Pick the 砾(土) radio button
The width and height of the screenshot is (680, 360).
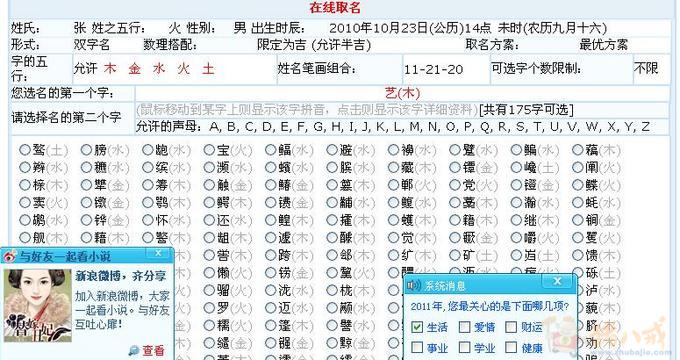pyautogui.click(x=578, y=273)
